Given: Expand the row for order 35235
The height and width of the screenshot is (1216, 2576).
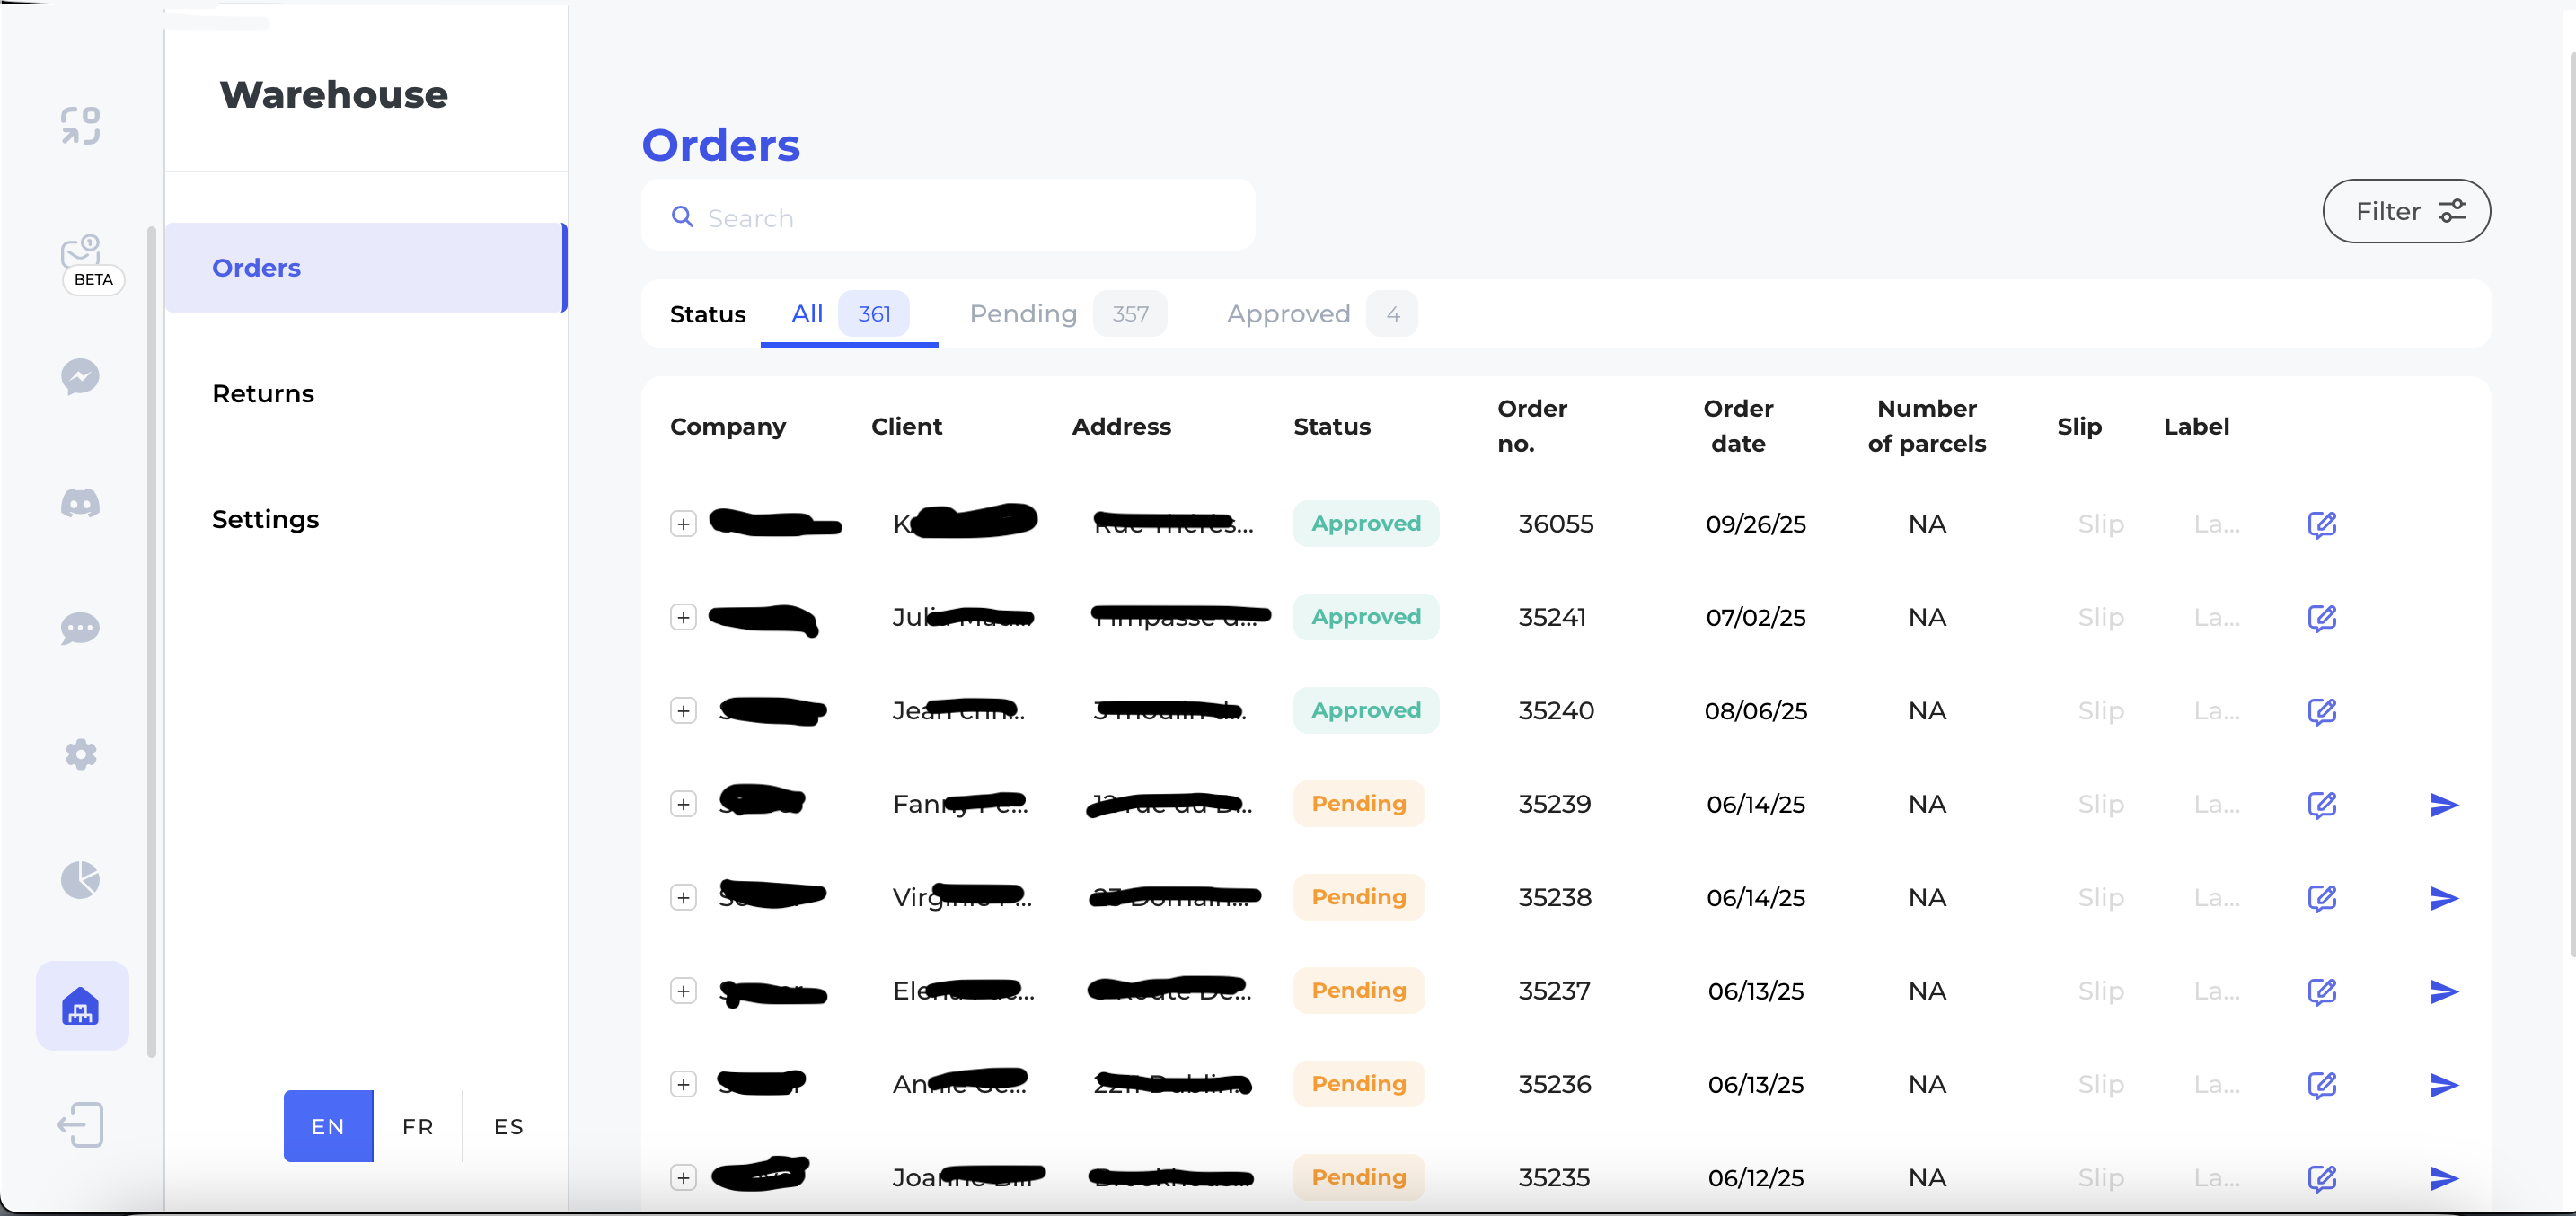Looking at the screenshot, I should (684, 1177).
